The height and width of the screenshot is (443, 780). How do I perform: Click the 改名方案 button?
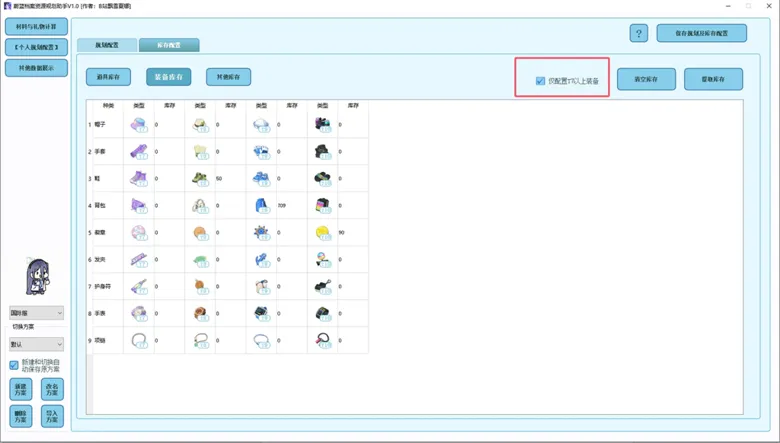[x=52, y=389]
